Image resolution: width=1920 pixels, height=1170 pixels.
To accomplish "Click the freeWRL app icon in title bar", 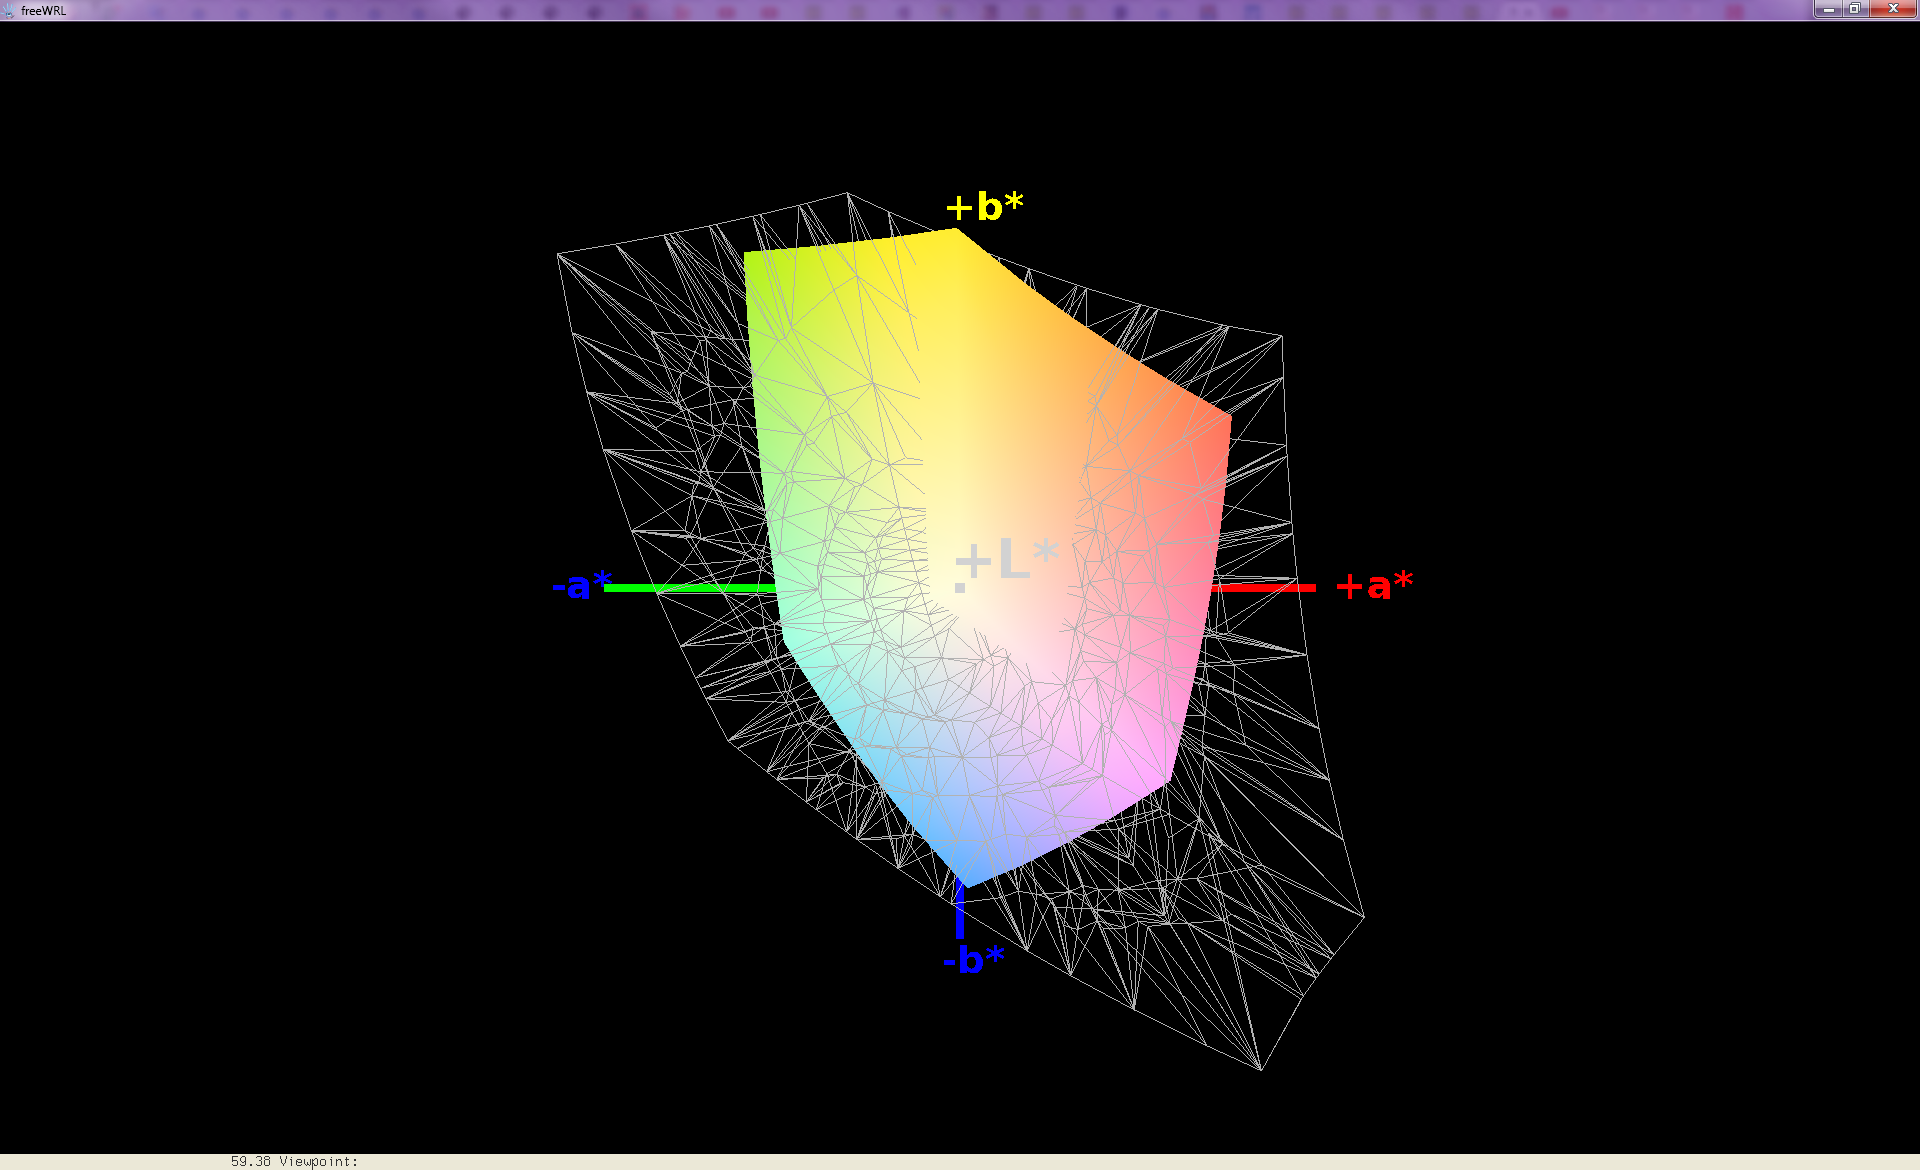I will pos(9,10).
